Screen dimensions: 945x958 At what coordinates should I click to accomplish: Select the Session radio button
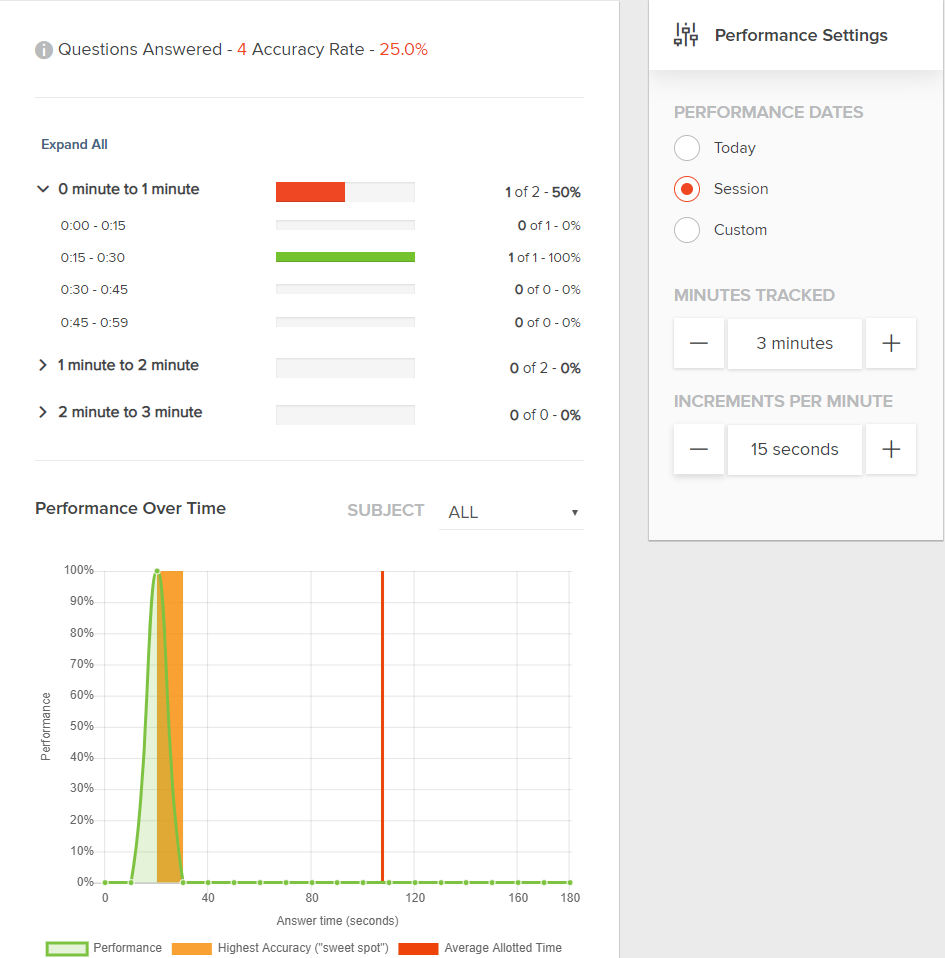pyautogui.click(x=687, y=189)
